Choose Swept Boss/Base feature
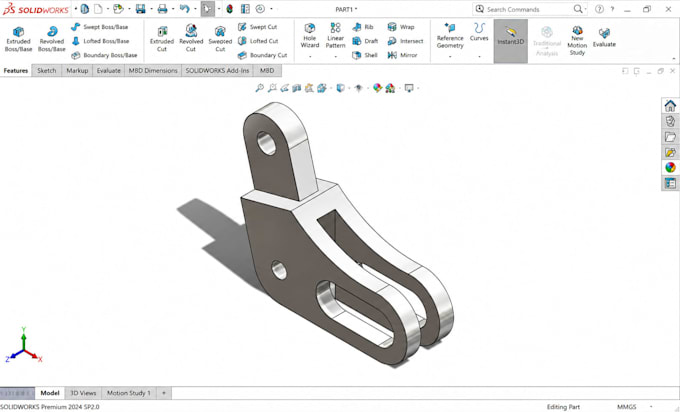 click(x=100, y=27)
